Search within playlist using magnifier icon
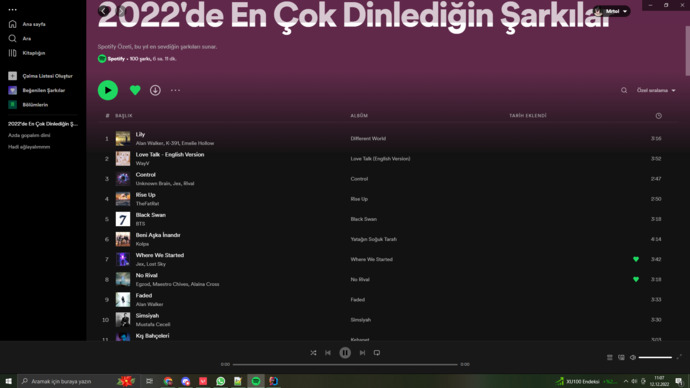The image size is (690, 388). coord(624,90)
